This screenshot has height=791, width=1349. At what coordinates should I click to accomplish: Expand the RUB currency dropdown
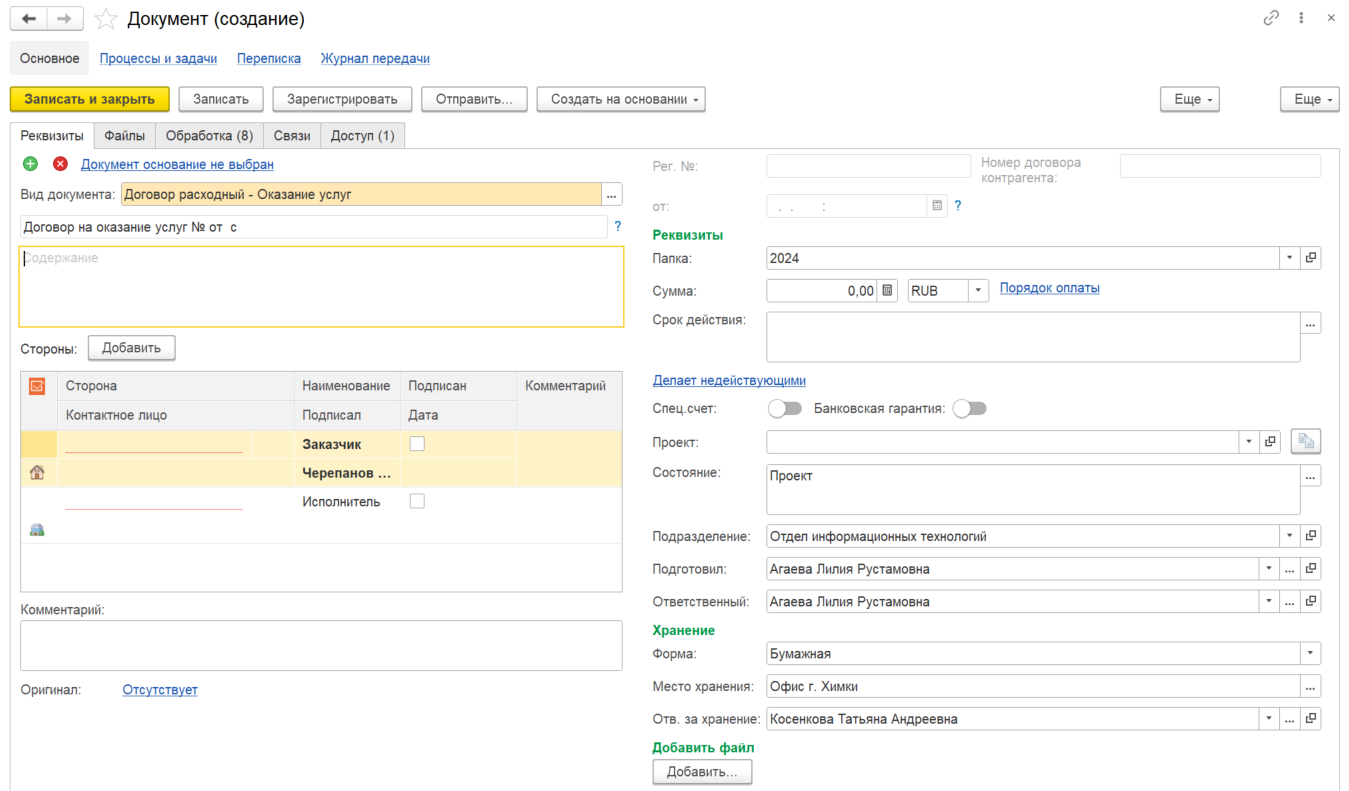click(978, 290)
